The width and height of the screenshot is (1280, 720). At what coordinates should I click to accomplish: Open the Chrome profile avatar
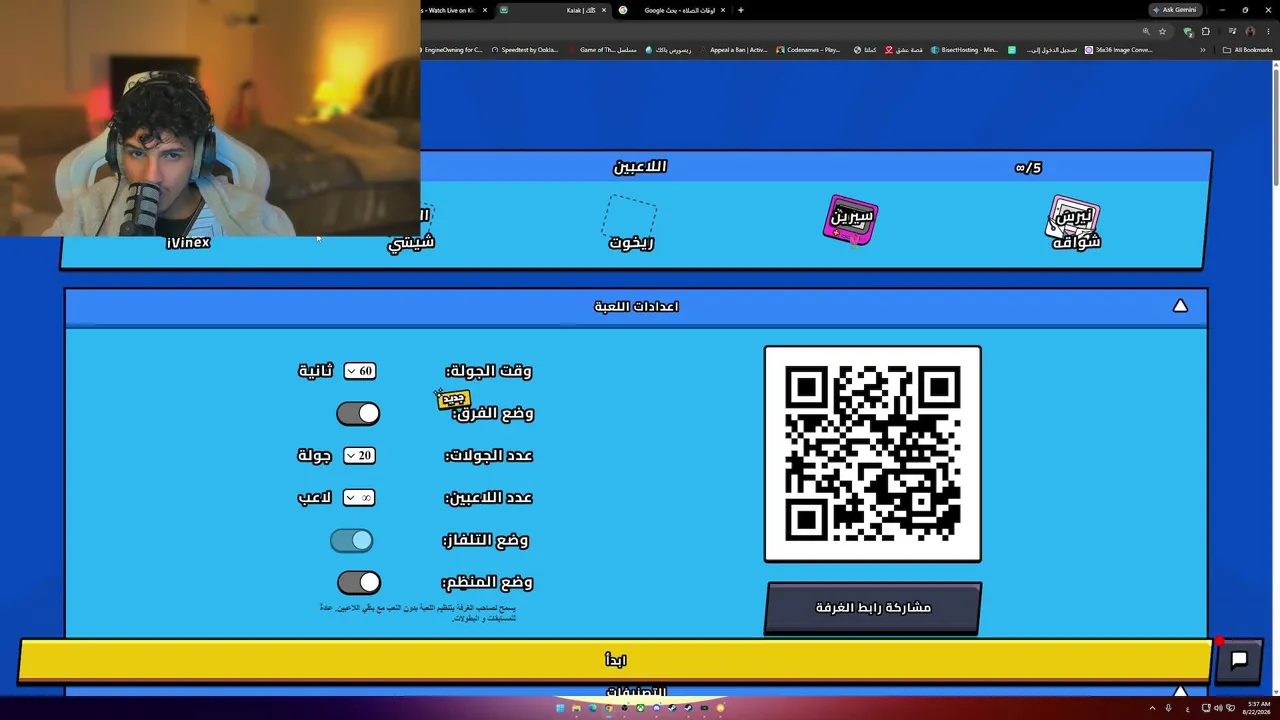click(x=1250, y=31)
